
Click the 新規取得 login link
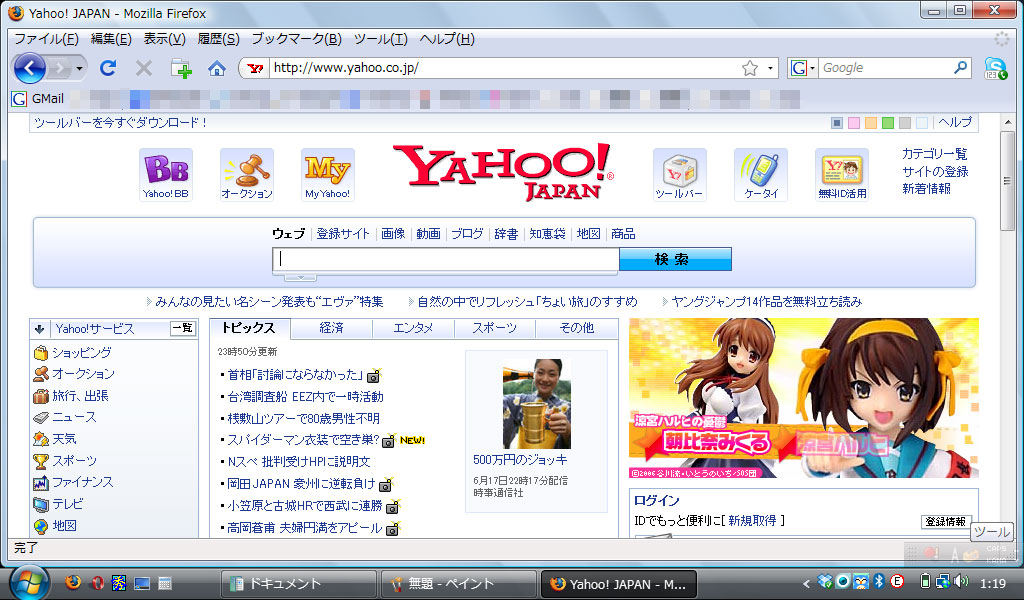(x=752, y=520)
